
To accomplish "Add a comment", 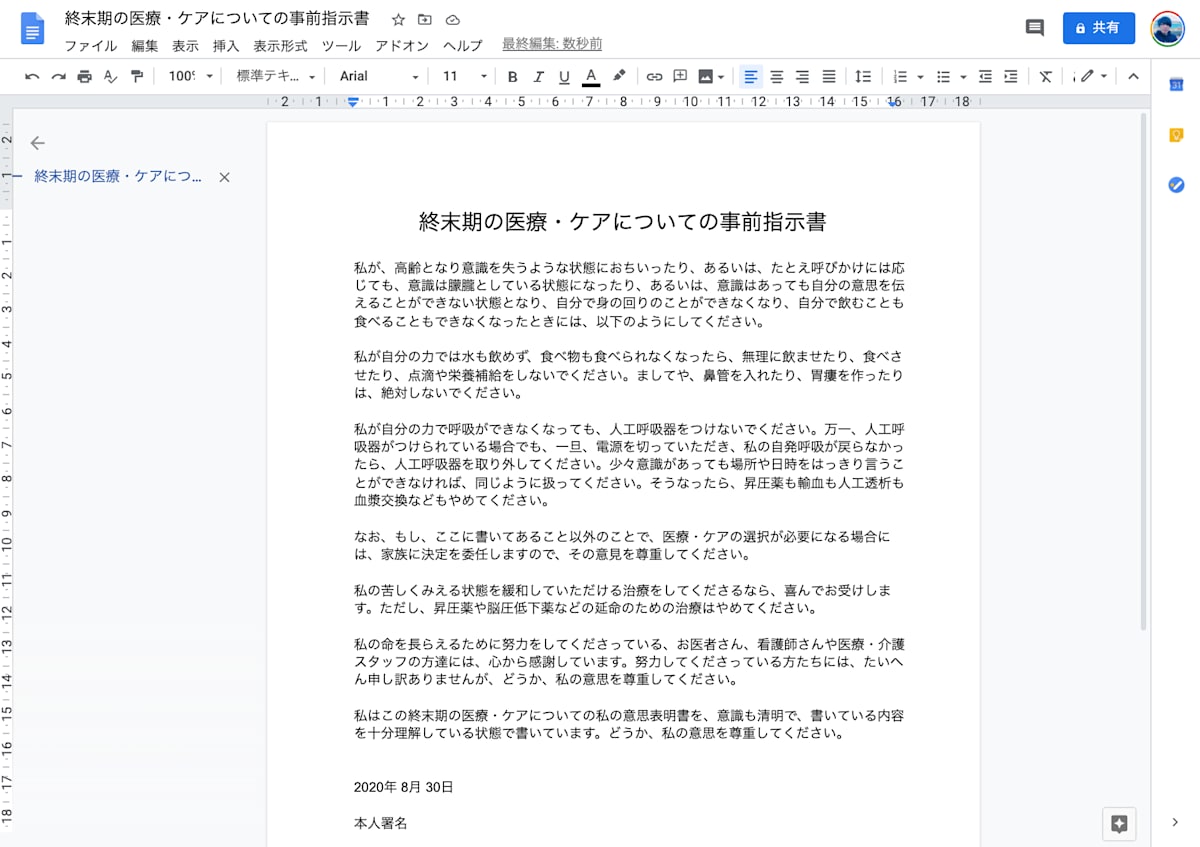I will (x=679, y=76).
